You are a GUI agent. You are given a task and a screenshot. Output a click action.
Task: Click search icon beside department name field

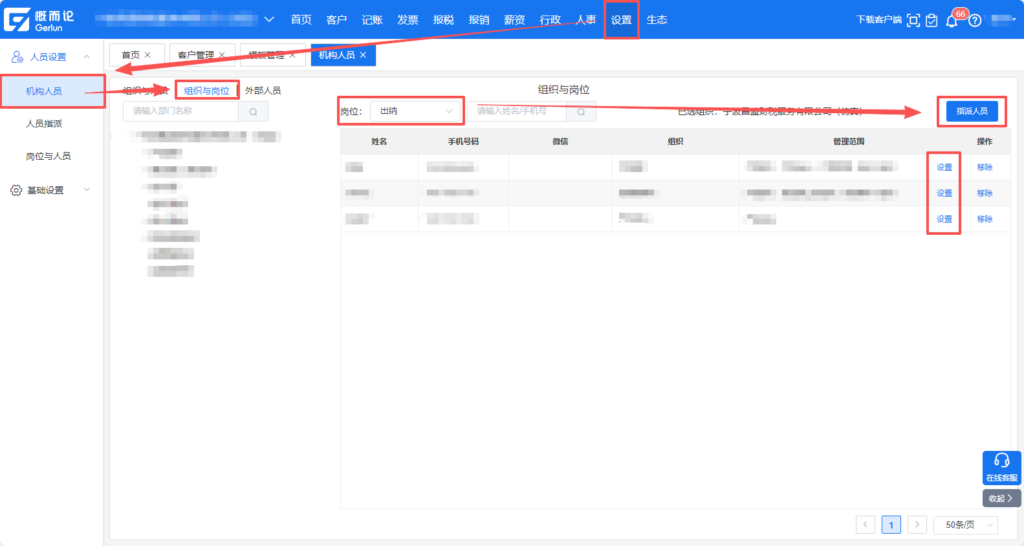click(253, 112)
